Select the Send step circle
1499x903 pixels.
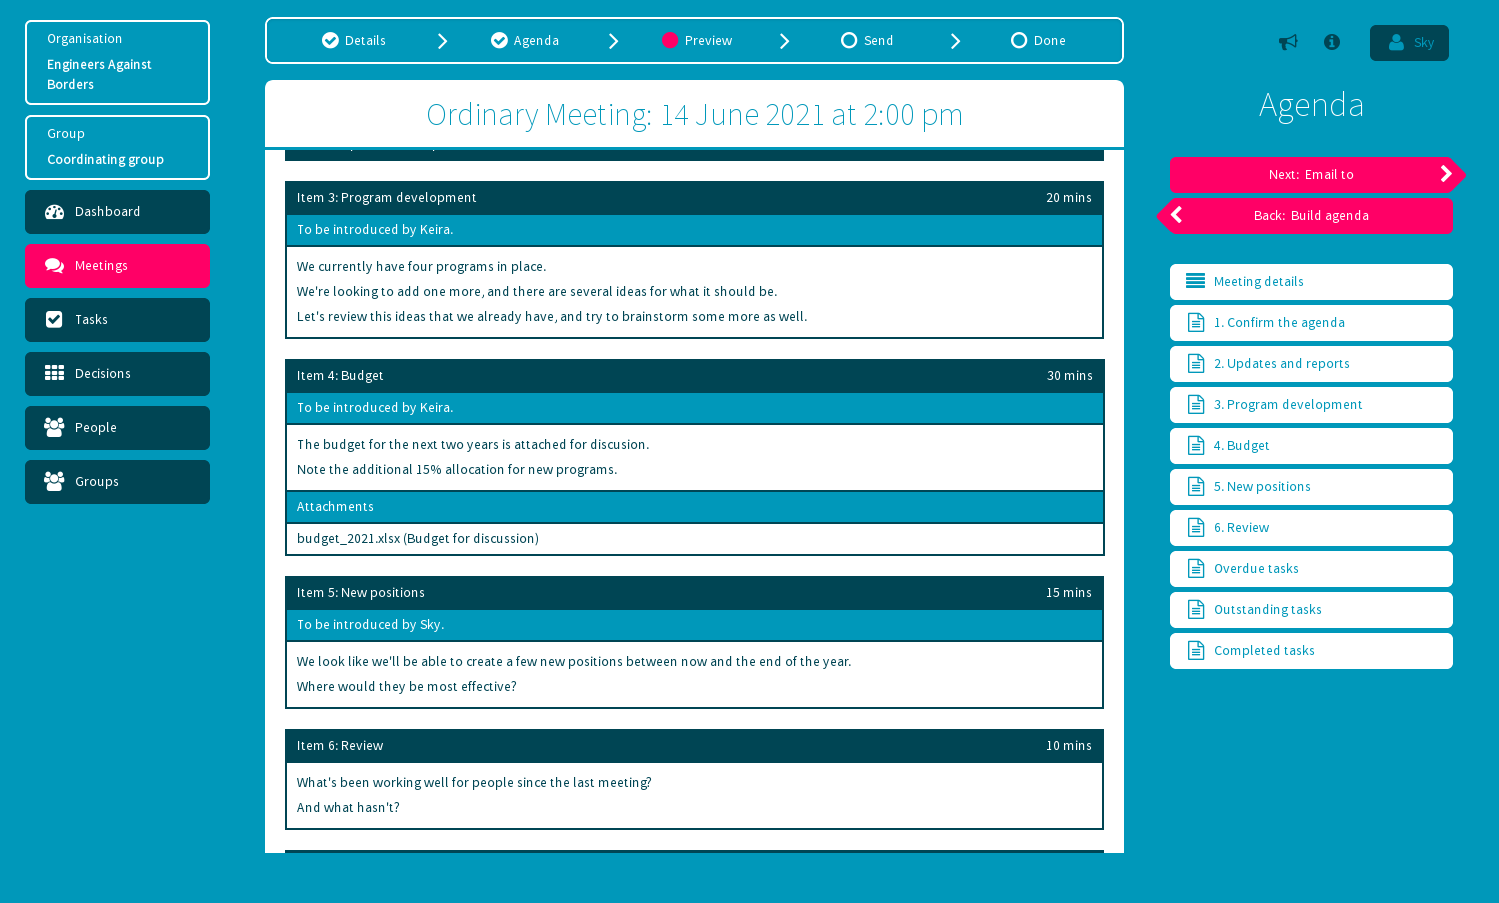(x=849, y=41)
